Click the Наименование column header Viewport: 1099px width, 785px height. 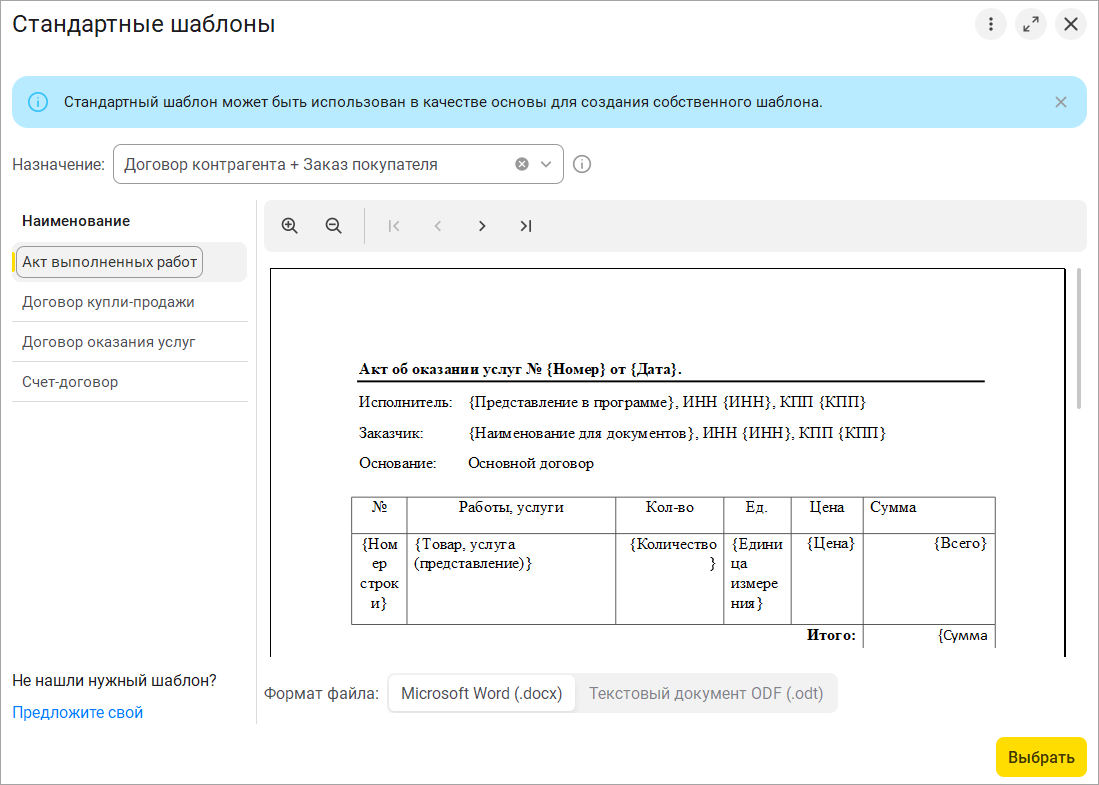(76, 221)
